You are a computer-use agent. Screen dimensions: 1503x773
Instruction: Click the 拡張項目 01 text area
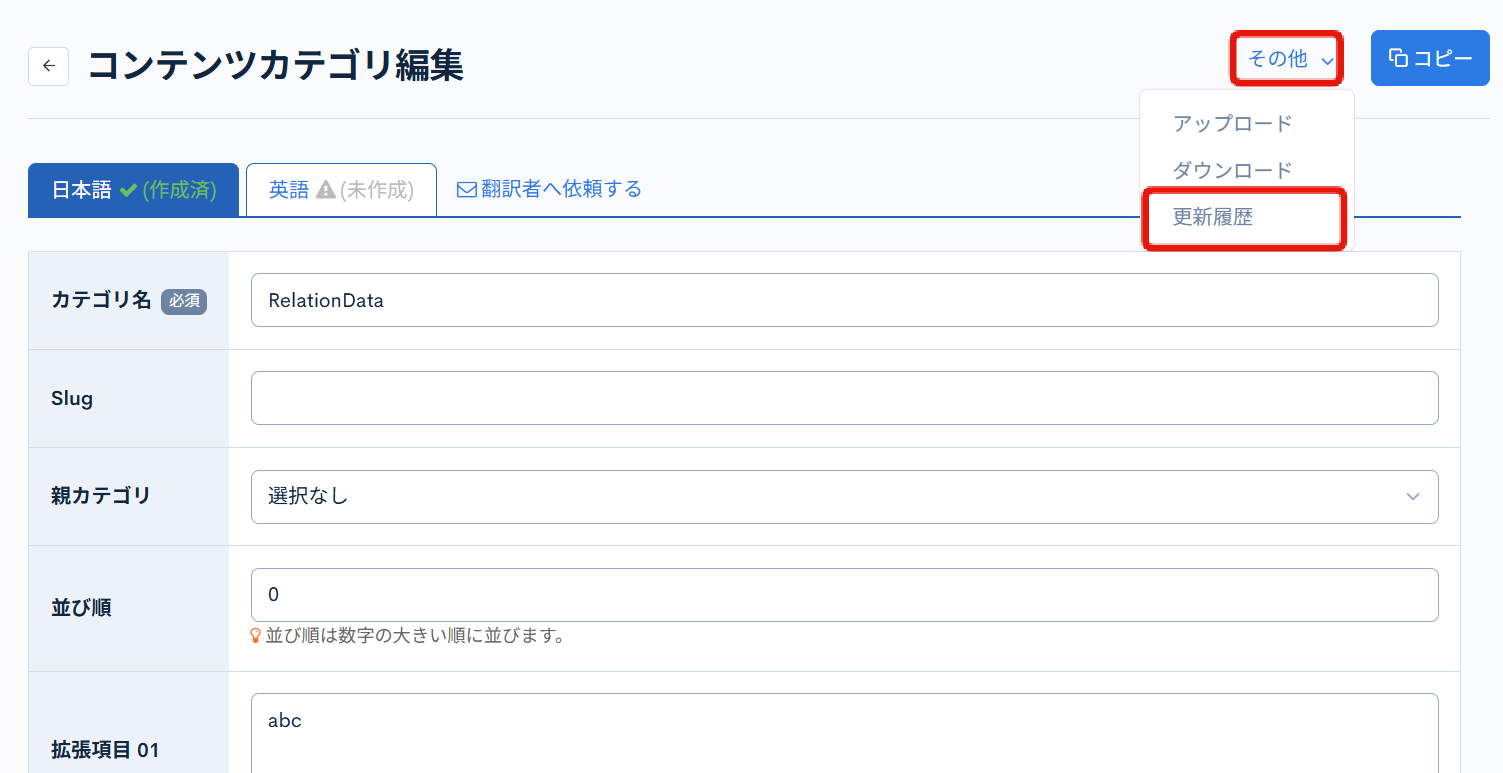[843, 733]
